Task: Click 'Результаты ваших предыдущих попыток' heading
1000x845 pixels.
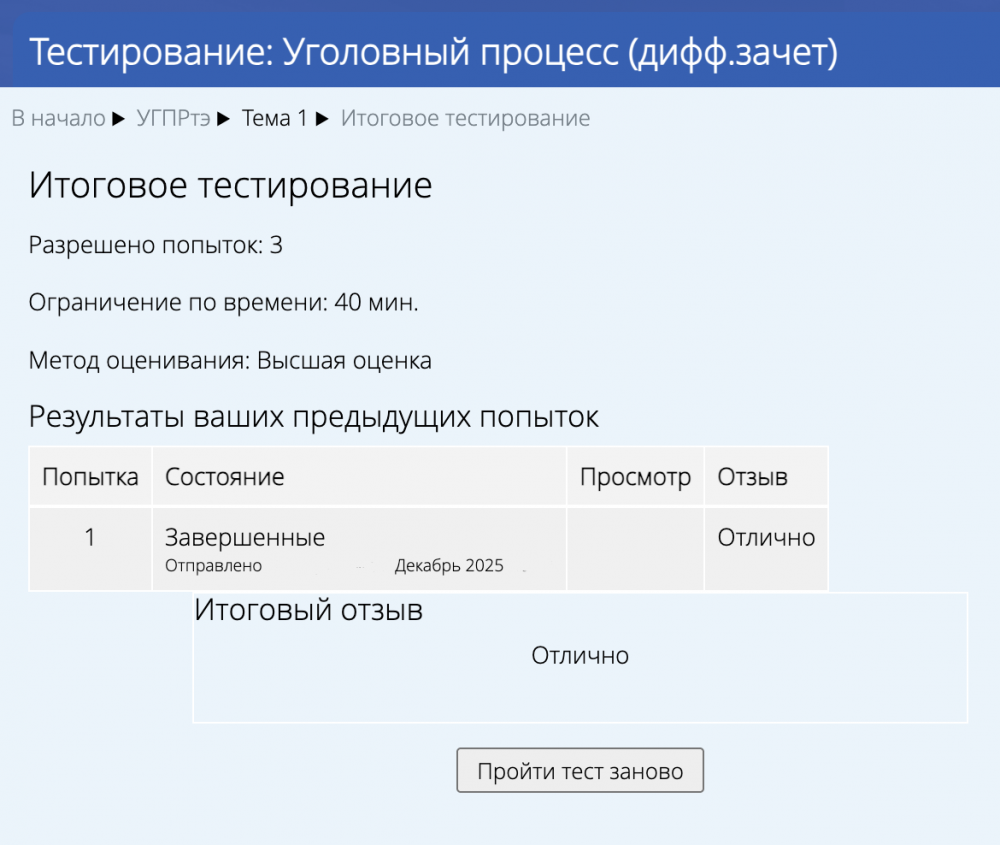Action: 313,417
